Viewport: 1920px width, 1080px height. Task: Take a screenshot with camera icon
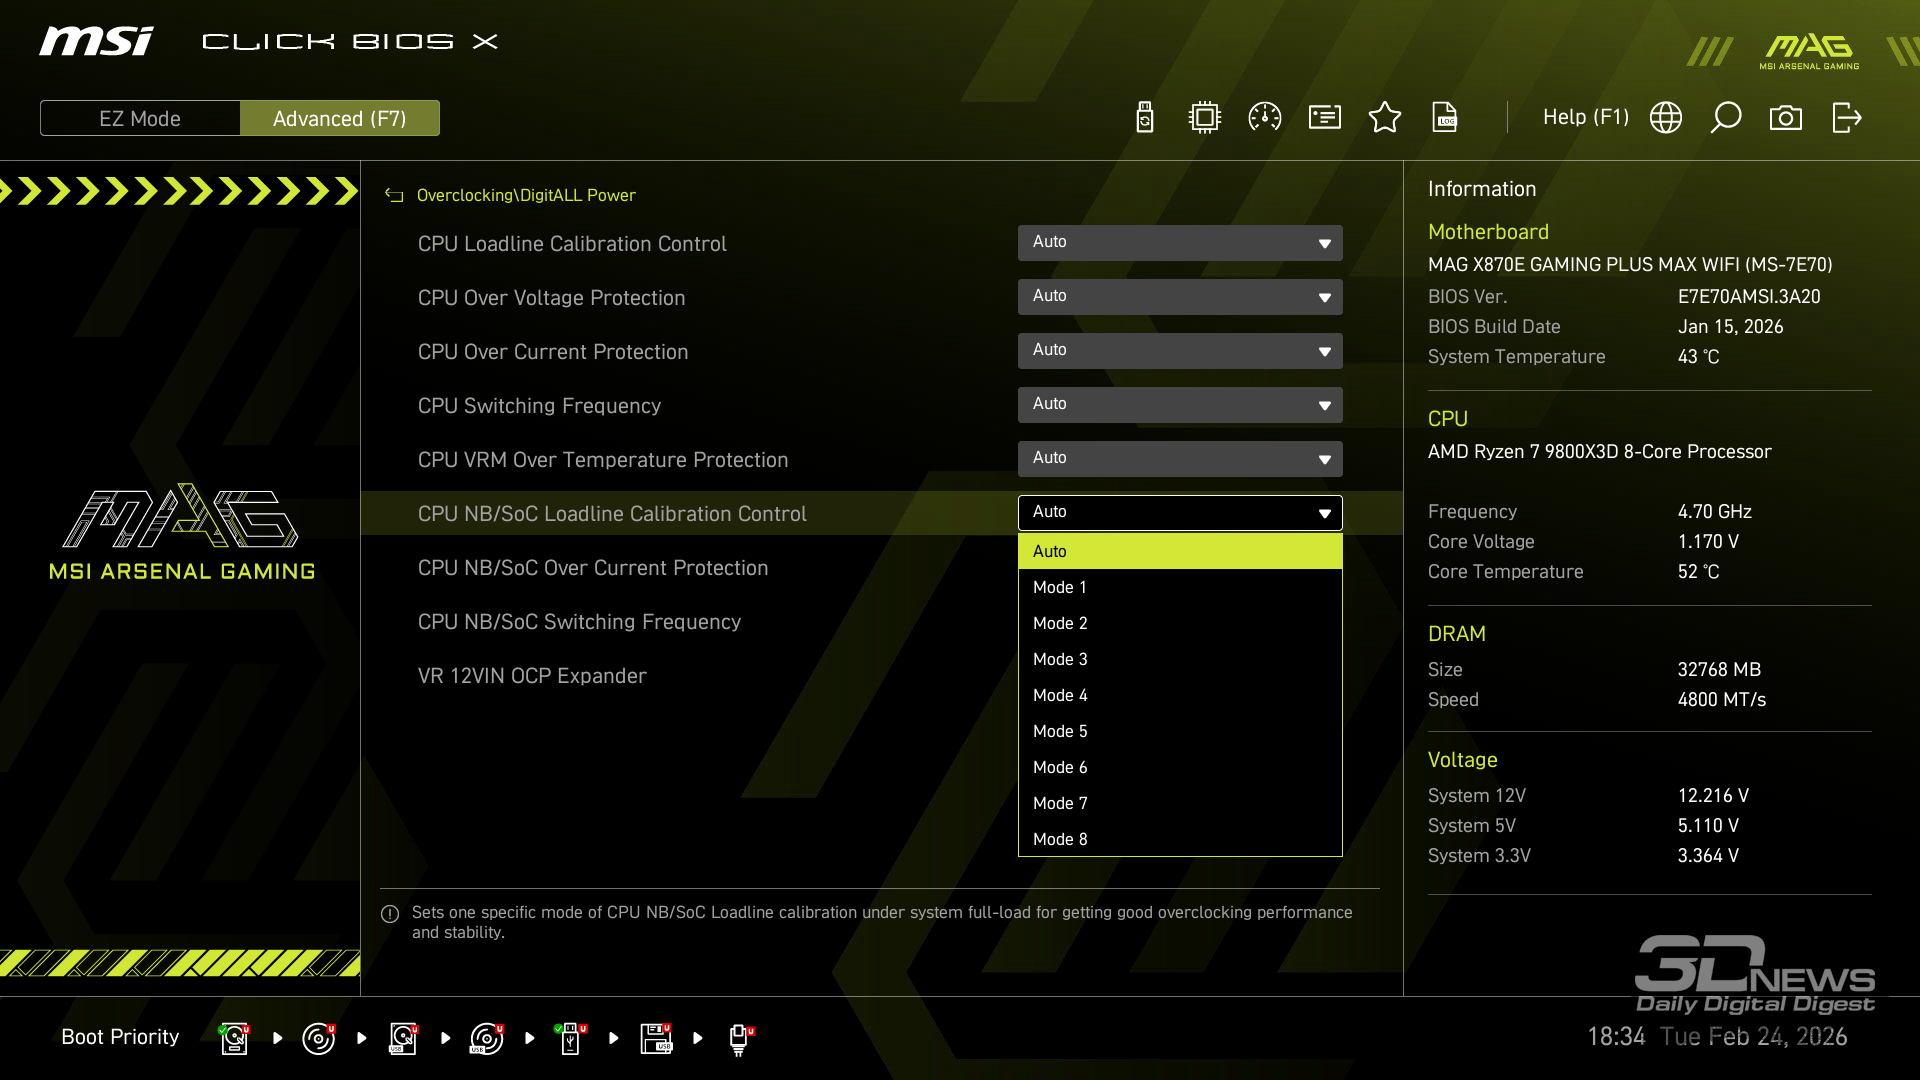1786,118
